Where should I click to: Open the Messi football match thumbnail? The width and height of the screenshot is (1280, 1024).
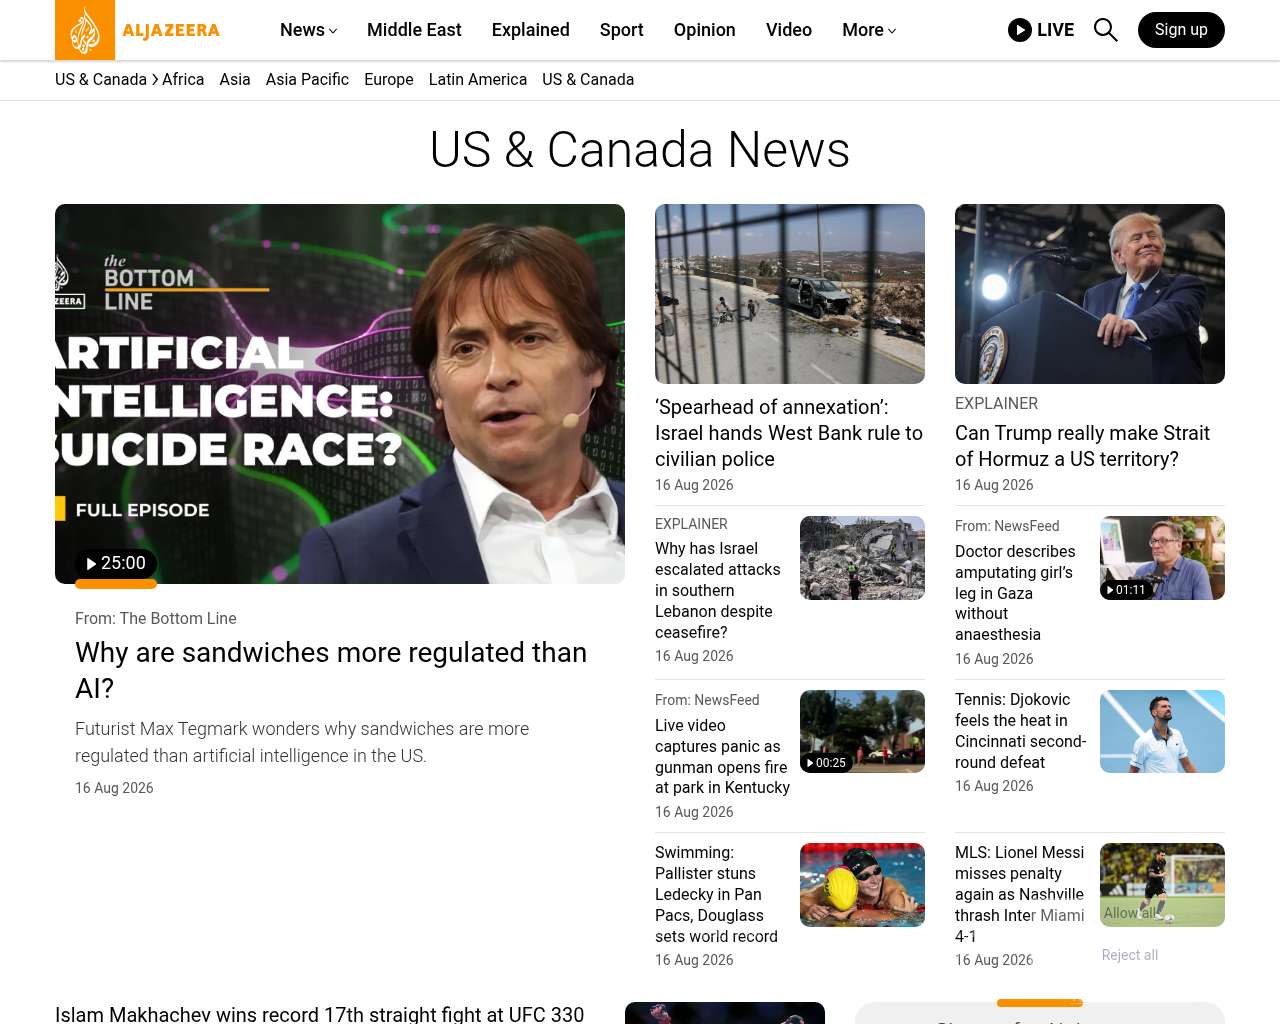pyautogui.click(x=1162, y=885)
